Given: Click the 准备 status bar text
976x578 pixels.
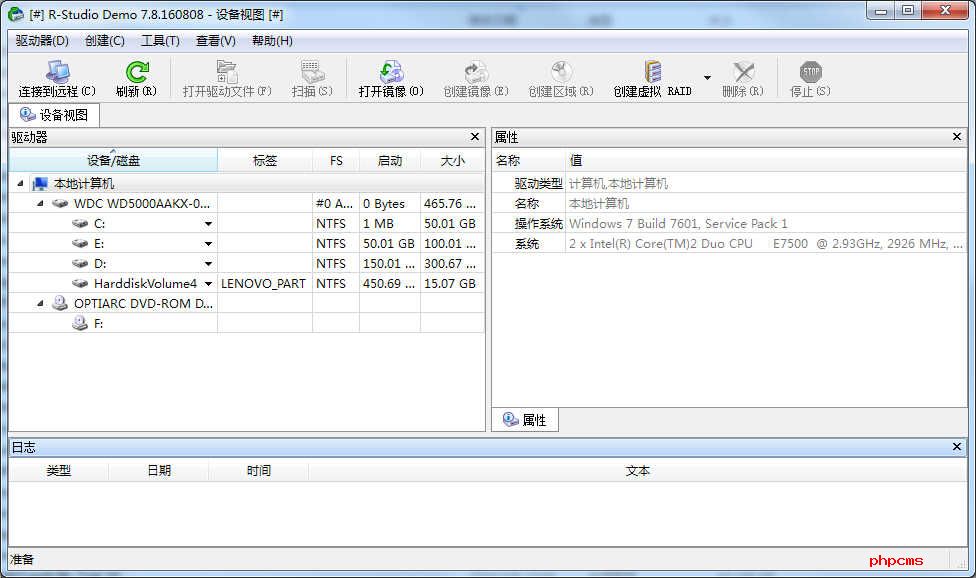Looking at the screenshot, I should pyautogui.click(x=22, y=559).
